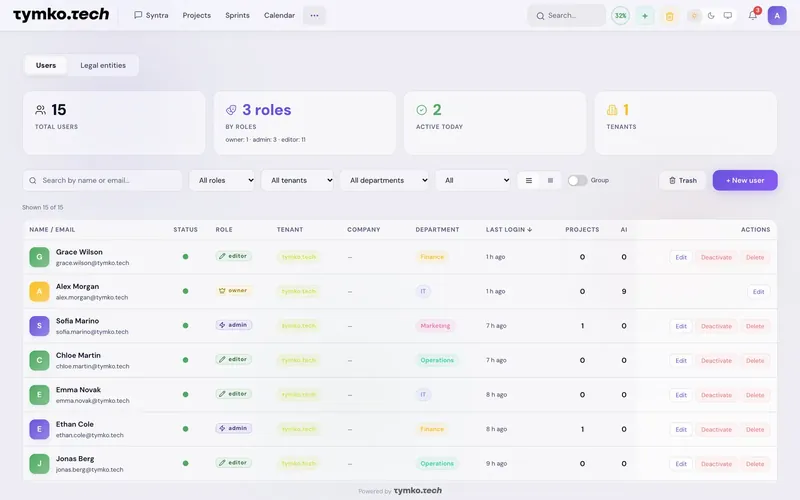
Task: Switch to list view icon
Action: (x=529, y=181)
